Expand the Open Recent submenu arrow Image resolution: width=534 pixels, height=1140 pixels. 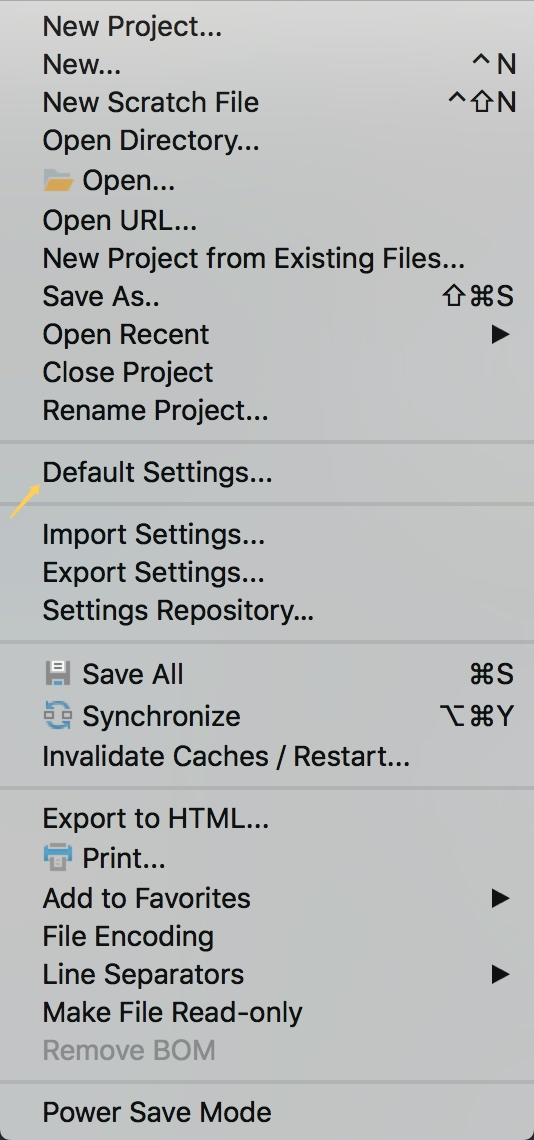coord(501,334)
